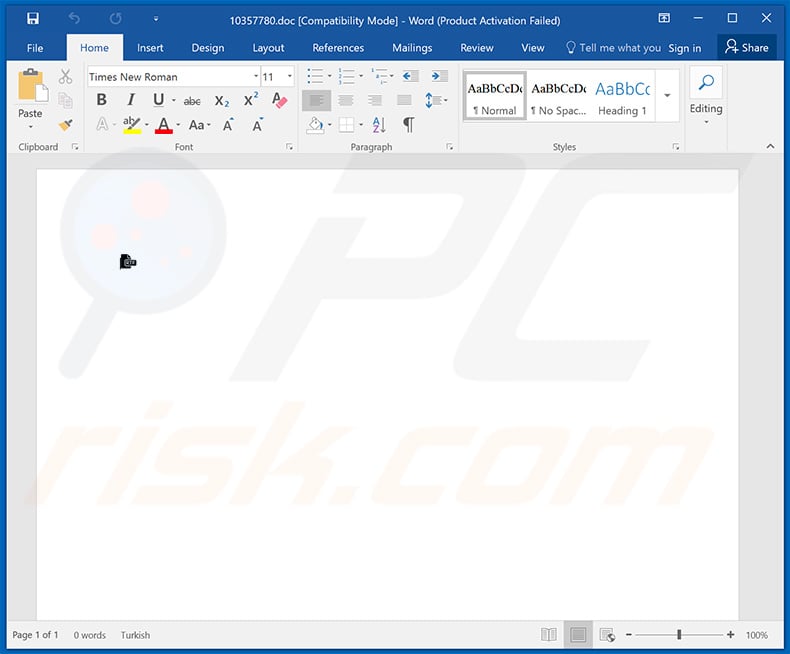Open Clipboard dialog launcher

tap(75, 147)
